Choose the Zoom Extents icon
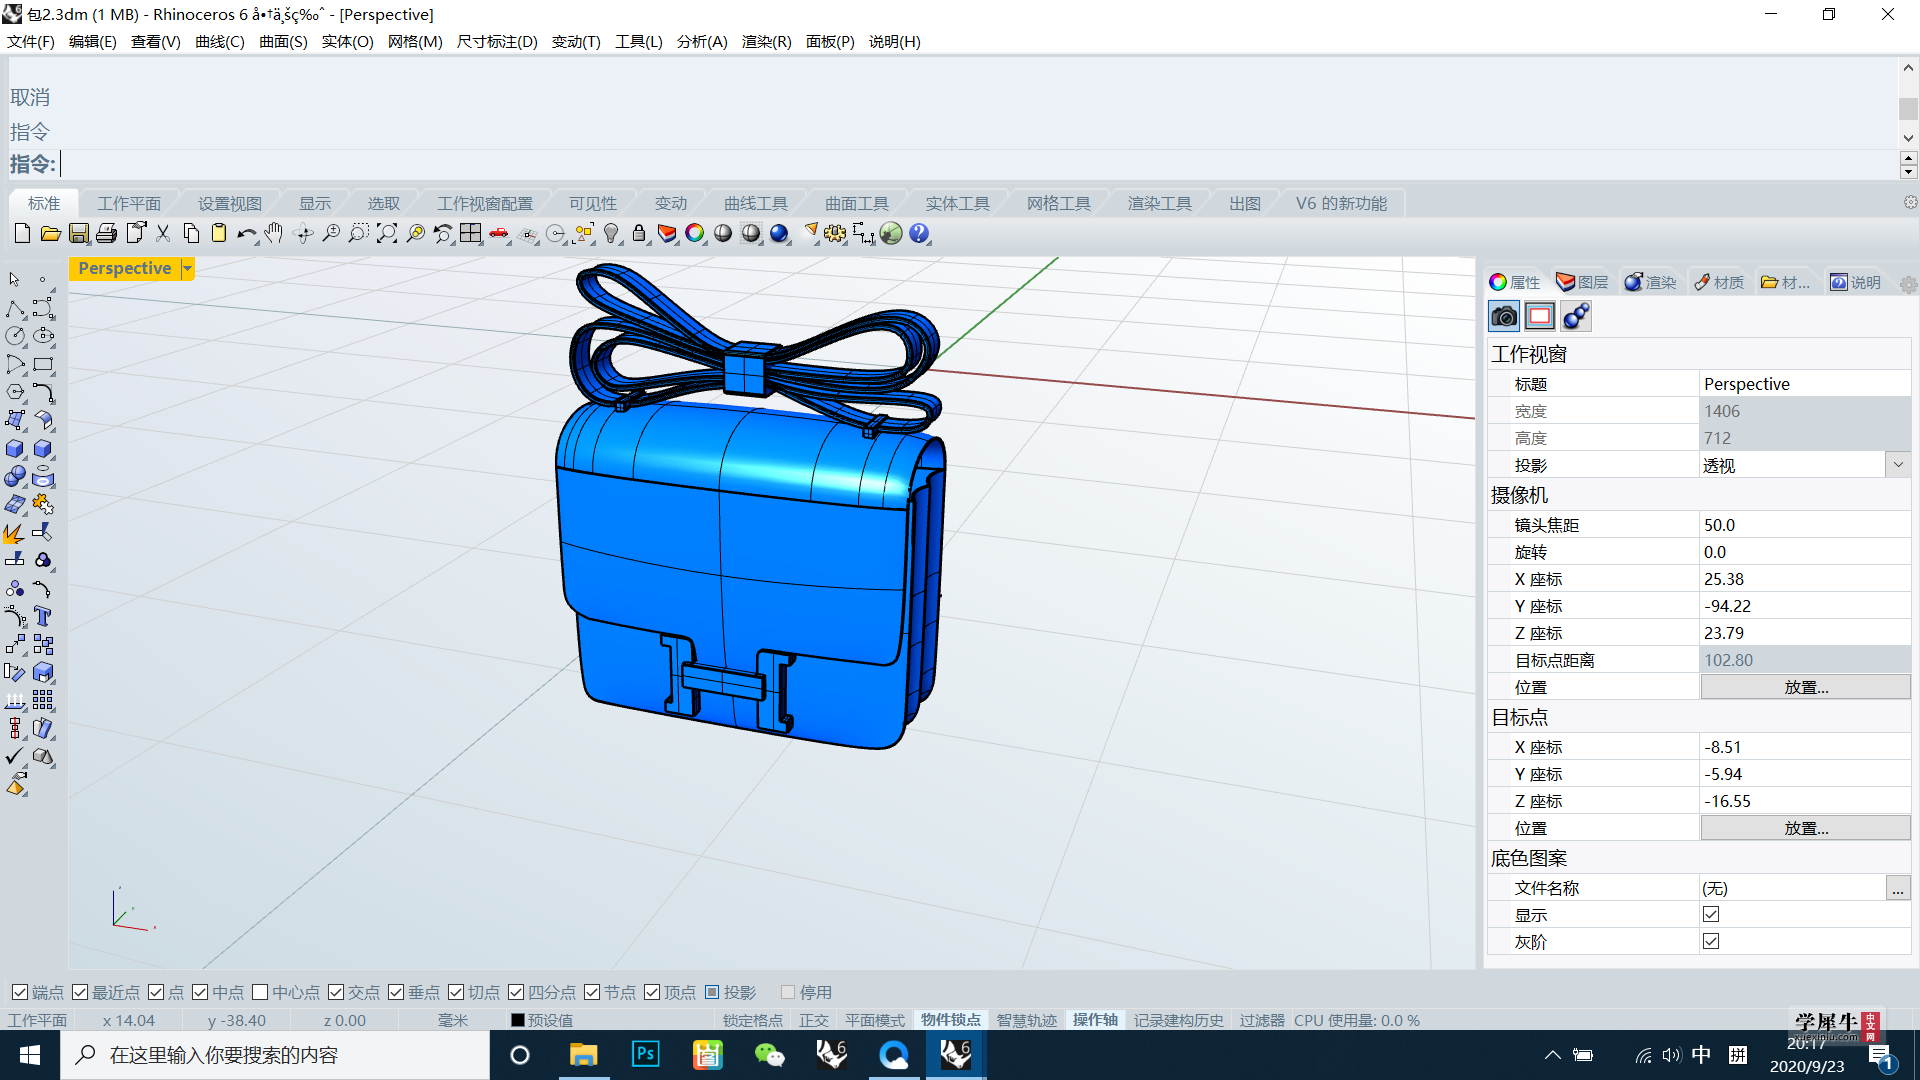Screen dimensions: 1920x1080 (x=387, y=233)
